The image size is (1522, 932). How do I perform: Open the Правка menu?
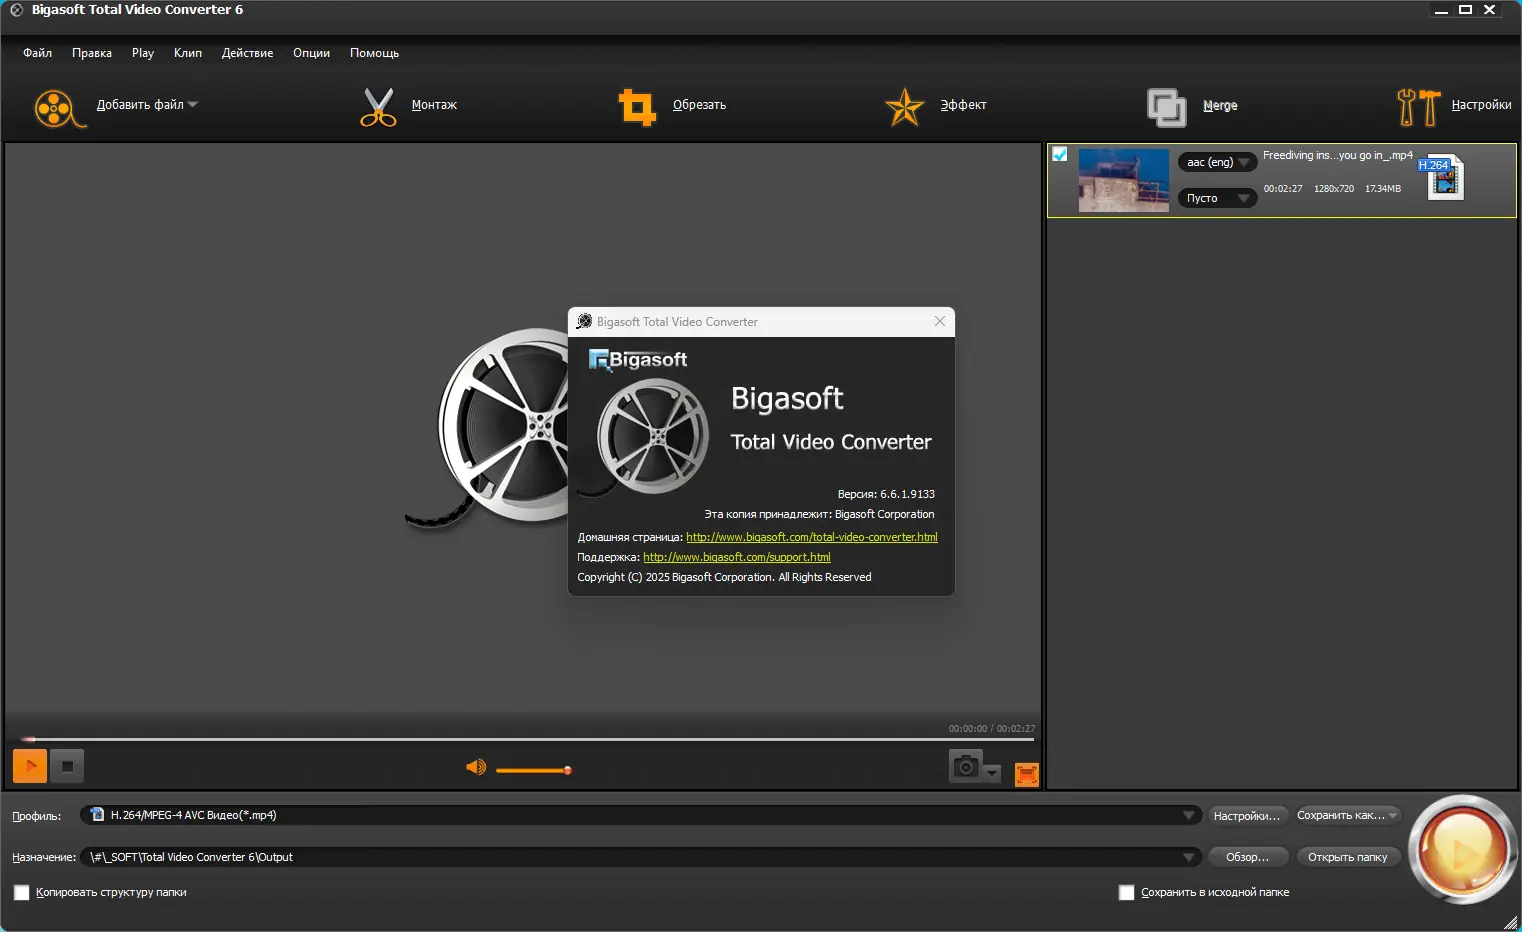tap(92, 53)
